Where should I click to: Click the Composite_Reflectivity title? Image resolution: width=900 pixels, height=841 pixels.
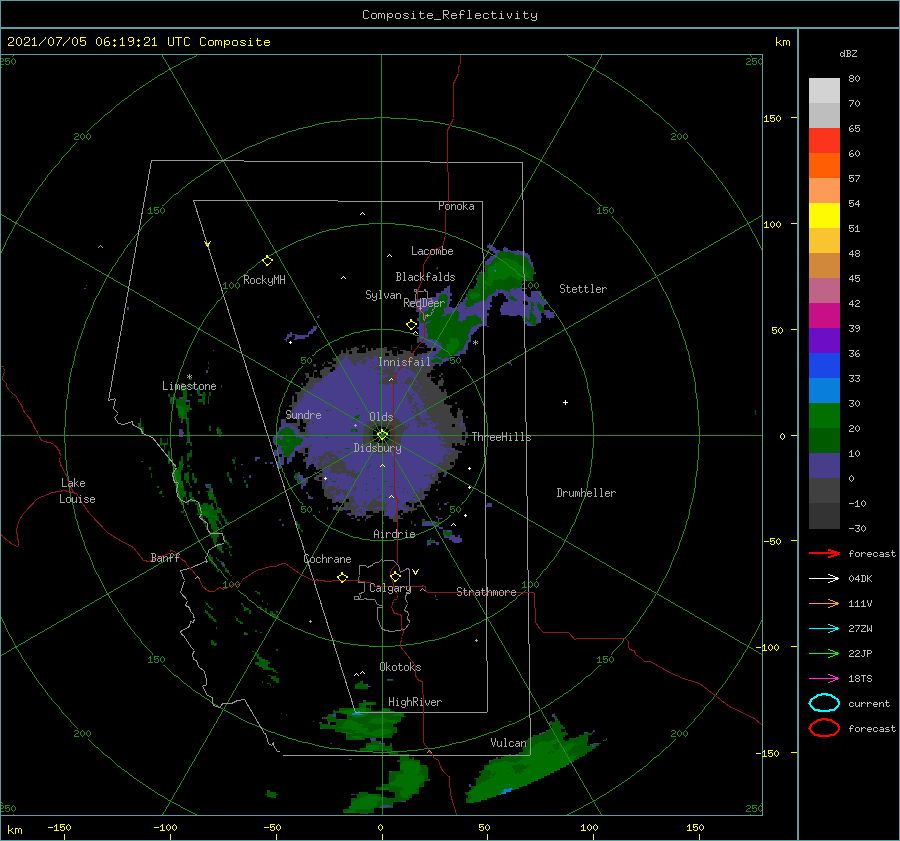[x=450, y=15]
